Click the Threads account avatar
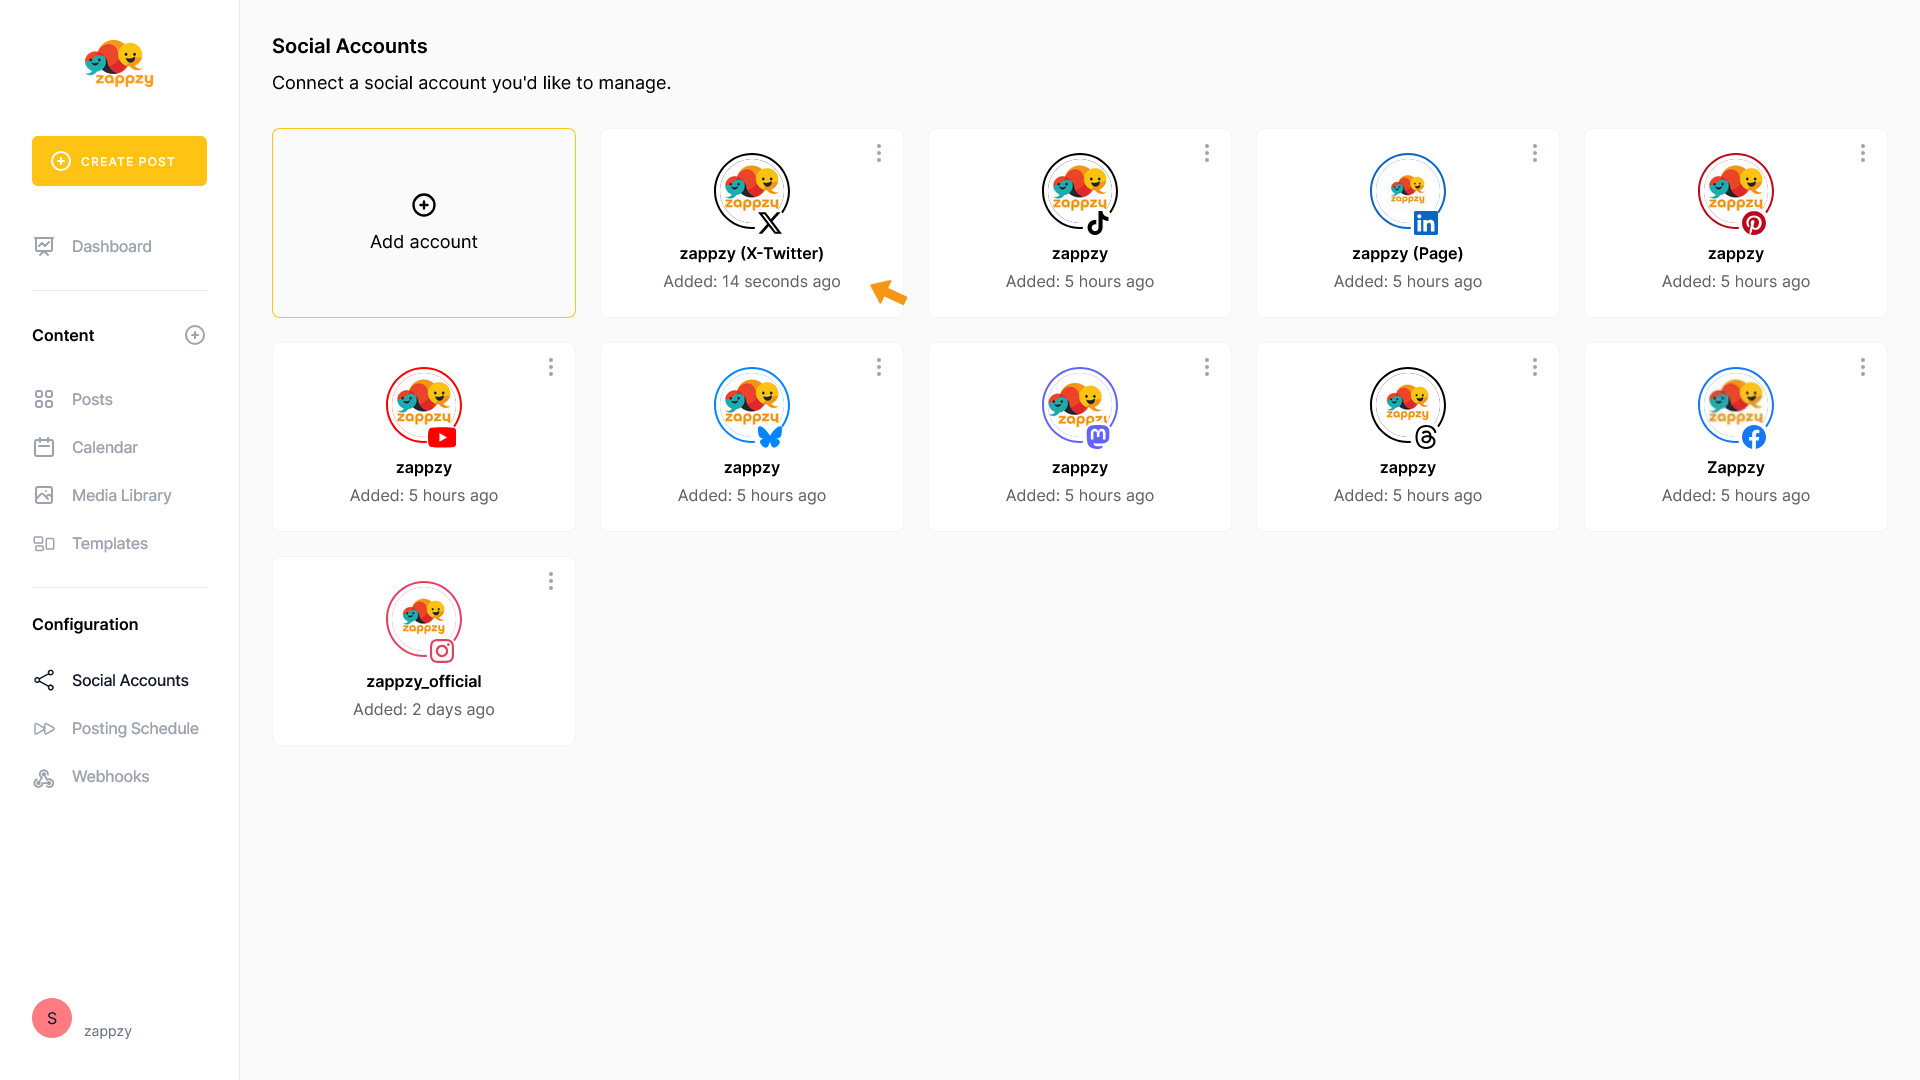 [x=1408, y=406]
